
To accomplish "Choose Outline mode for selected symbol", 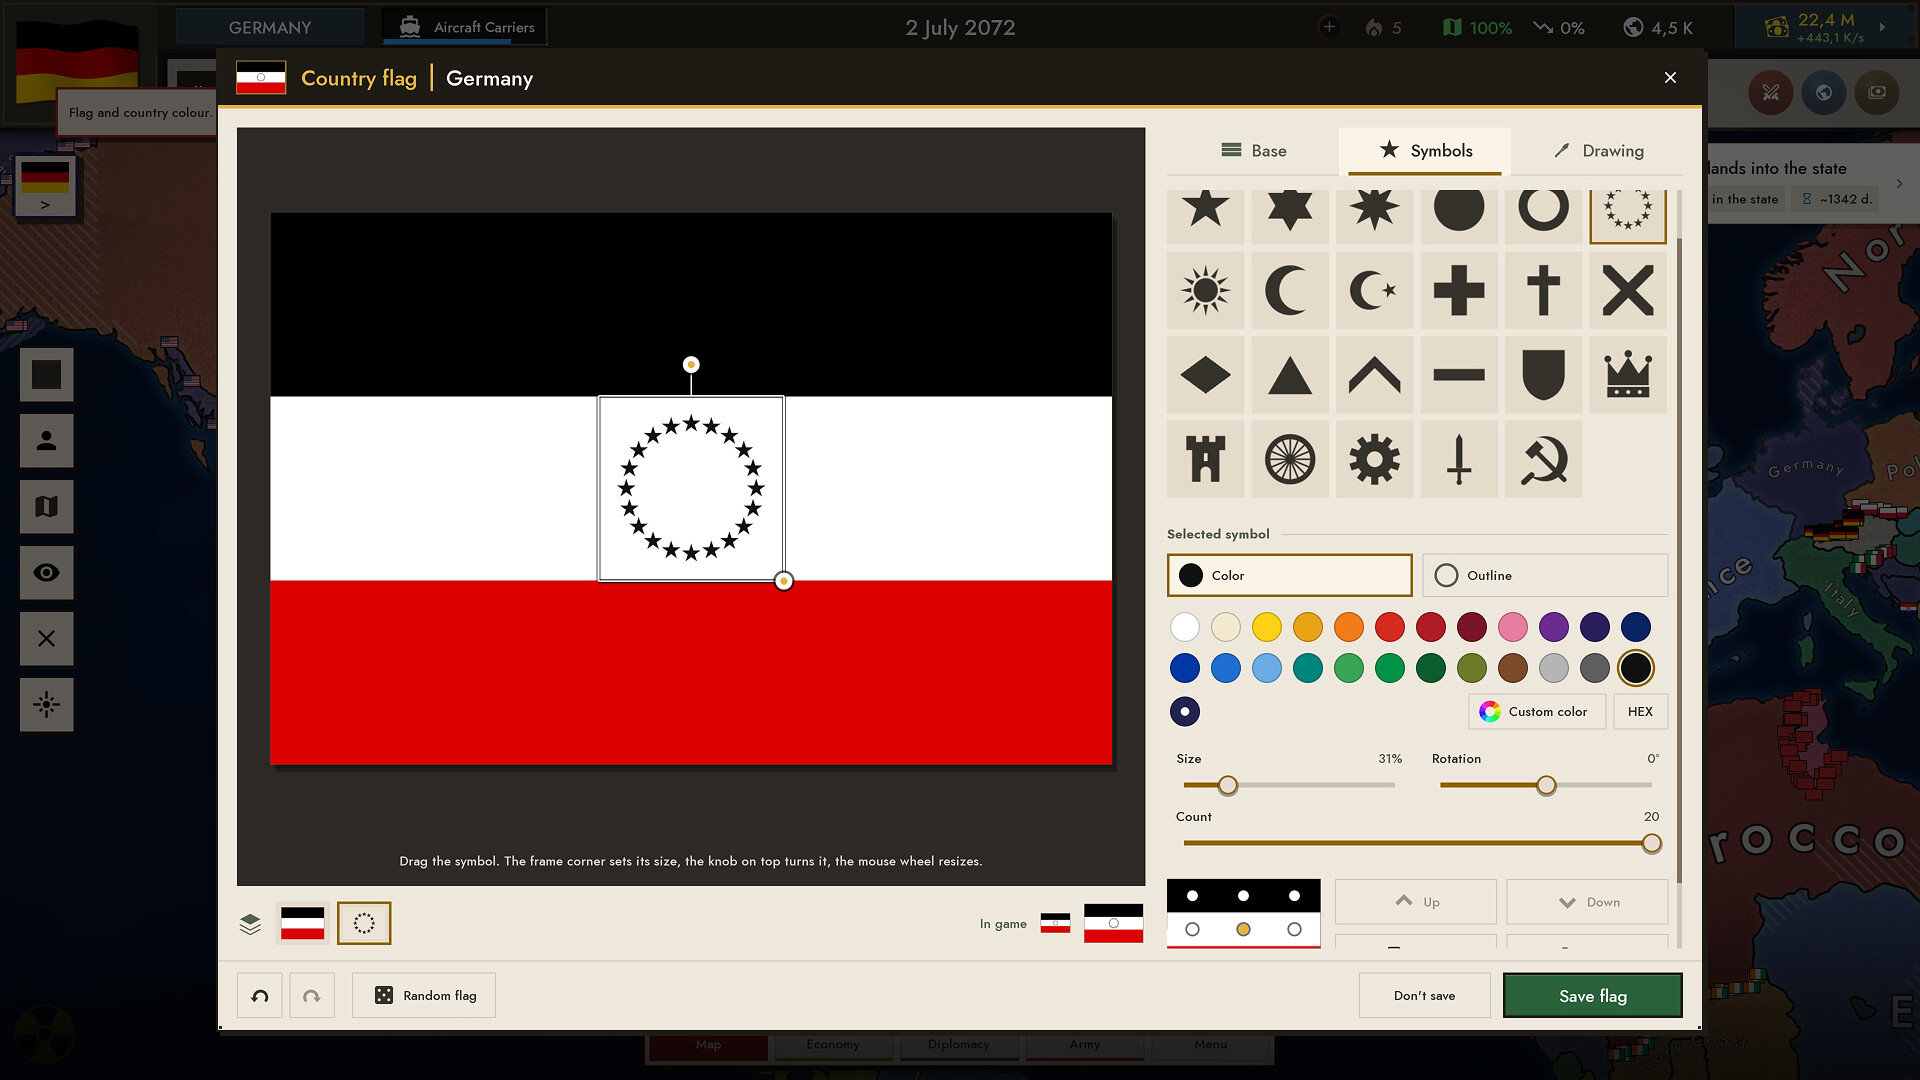I will pos(1545,575).
